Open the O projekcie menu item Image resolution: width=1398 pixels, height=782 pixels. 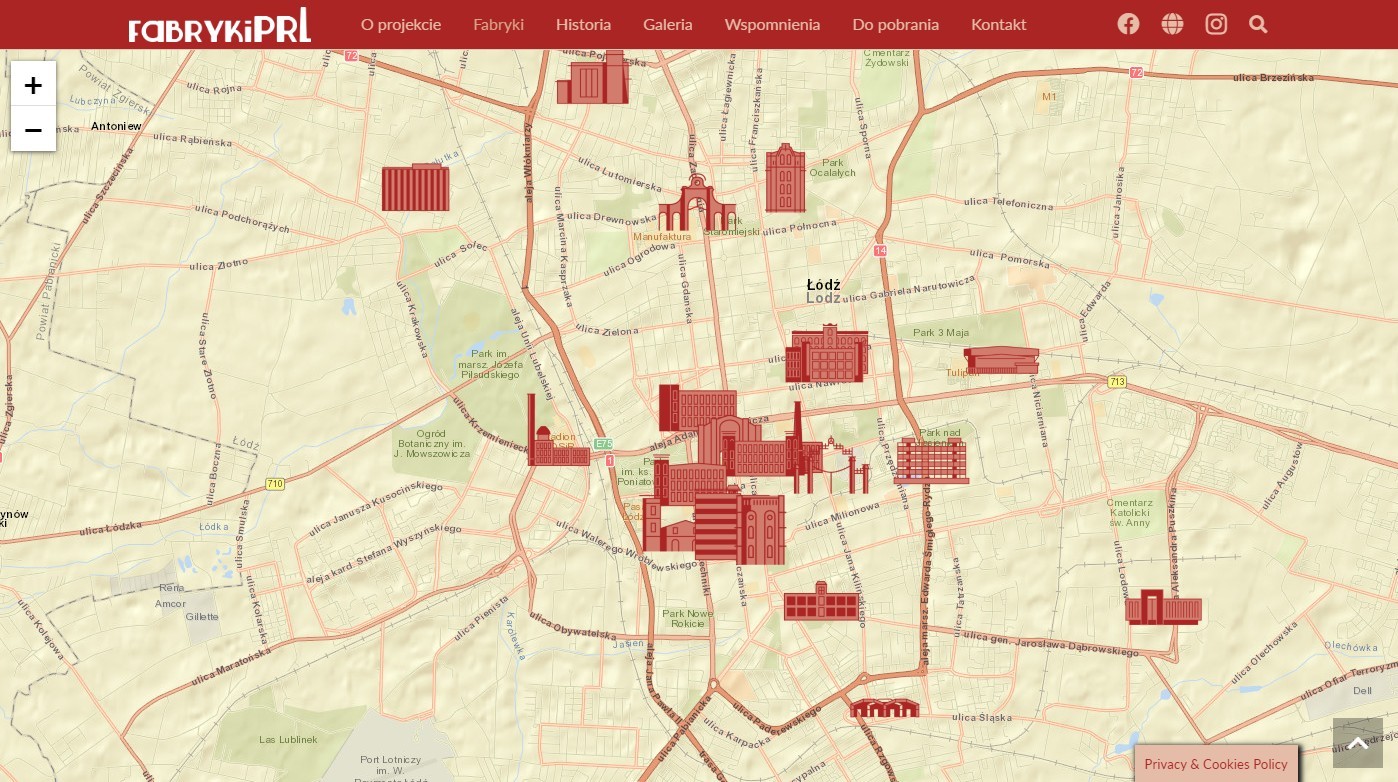coord(401,25)
